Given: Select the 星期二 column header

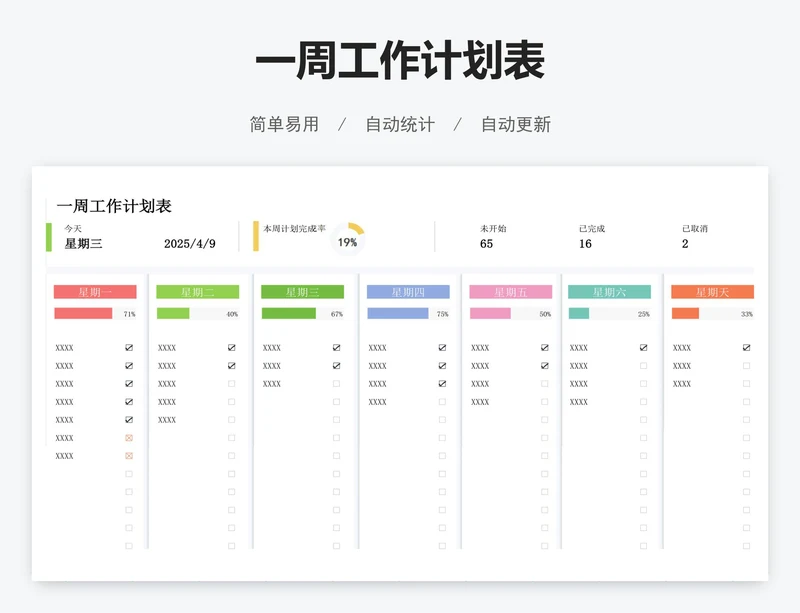Looking at the screenshot, I should pyautogui.click(x=197, y=292).
